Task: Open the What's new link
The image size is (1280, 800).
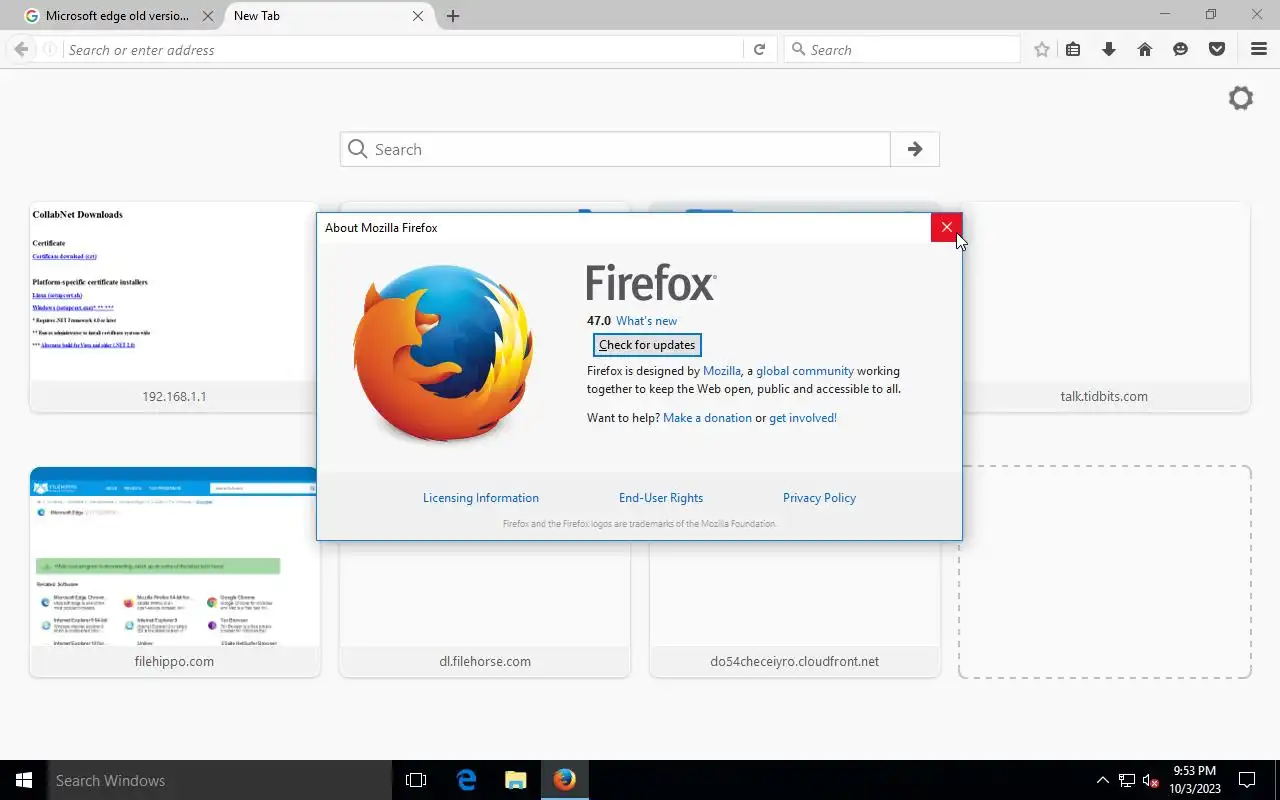Action: 646,321
